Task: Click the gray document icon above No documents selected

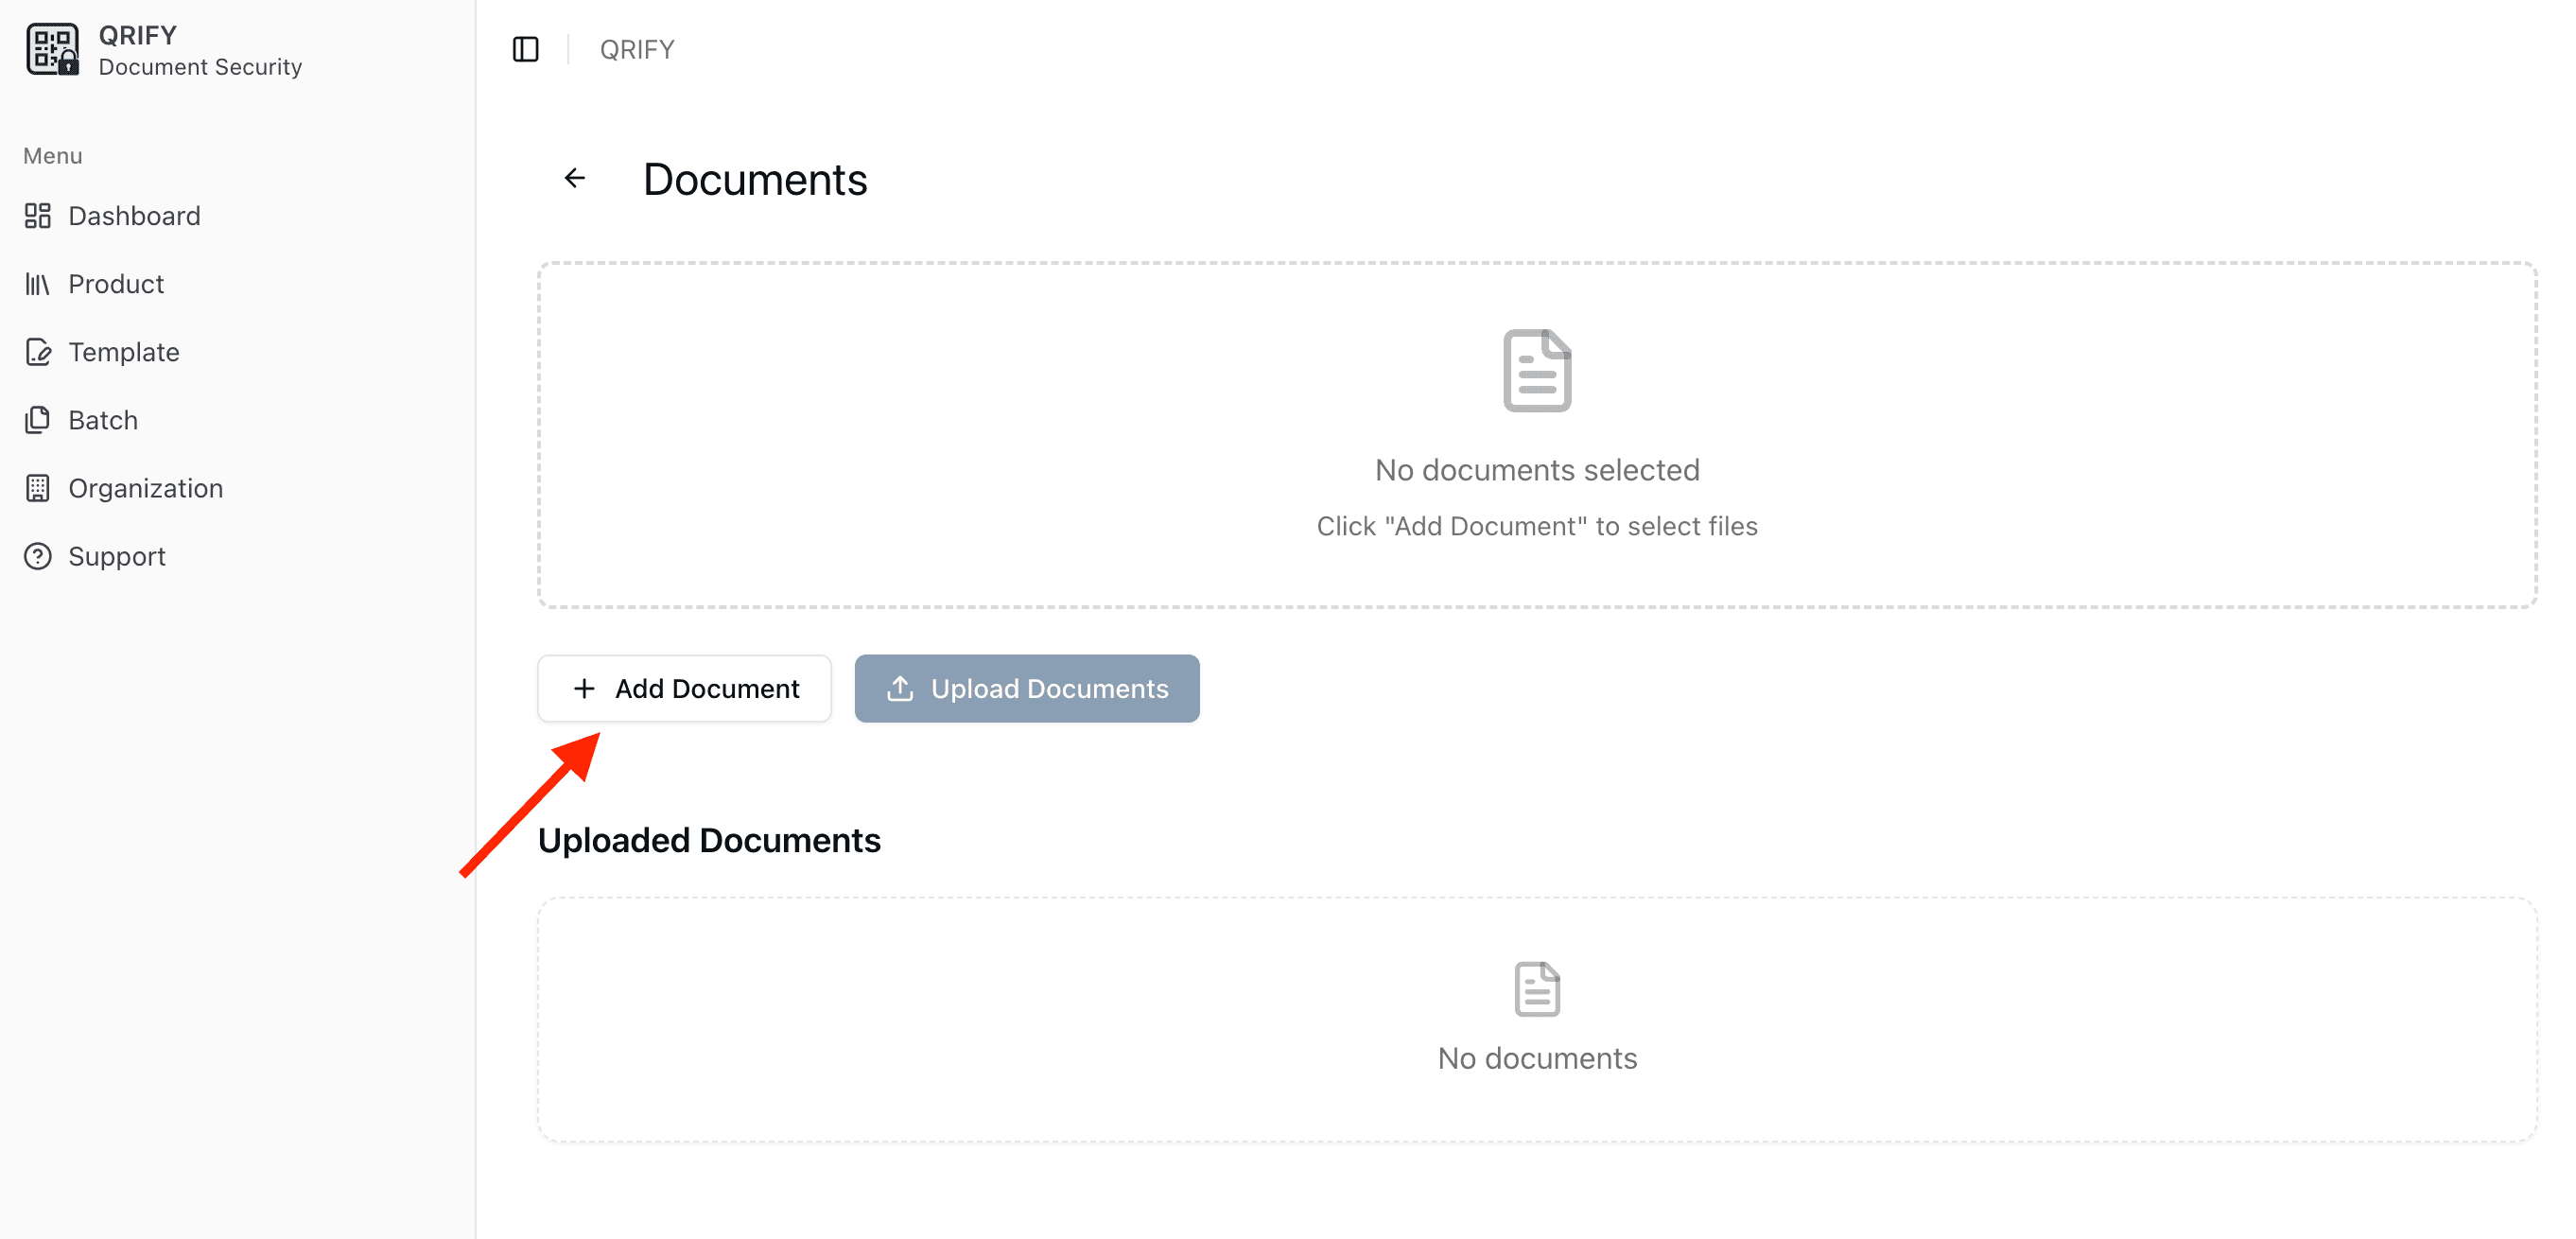Action: pyautogui.click(x=1536, y=371)
